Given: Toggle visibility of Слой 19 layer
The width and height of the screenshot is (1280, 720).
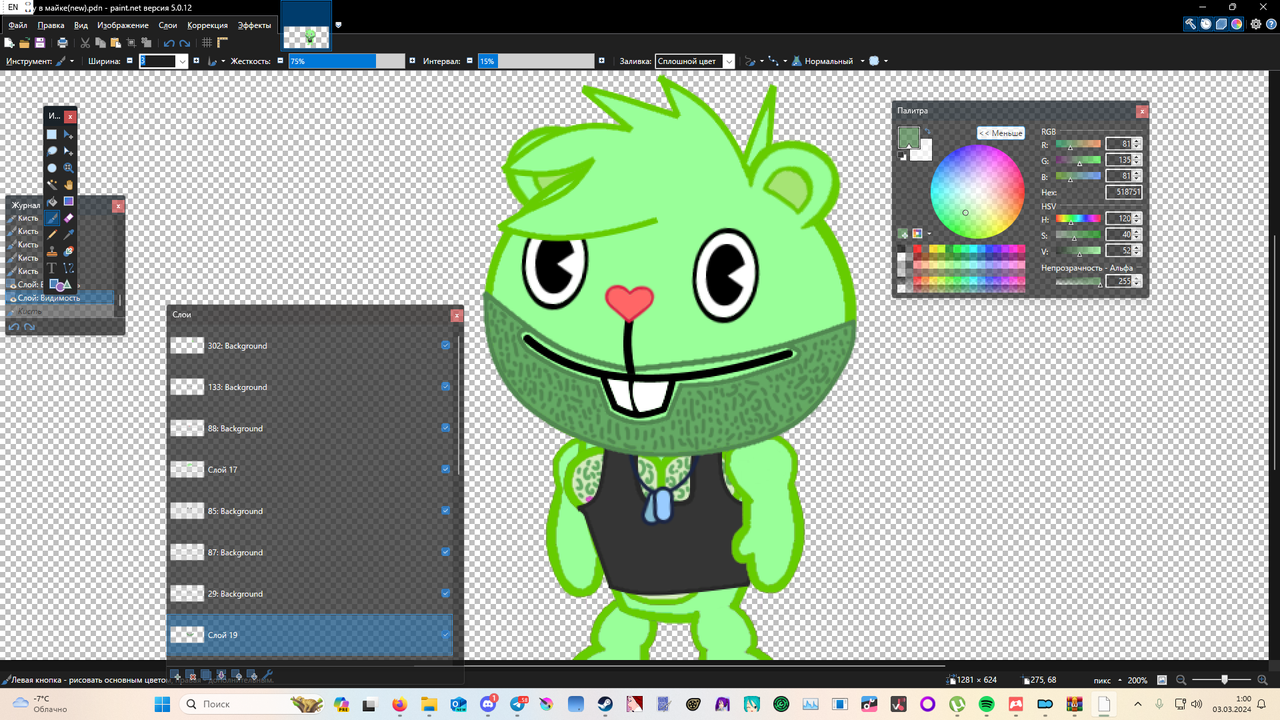Looking at the screenshot, I should (x=445, y=634).
